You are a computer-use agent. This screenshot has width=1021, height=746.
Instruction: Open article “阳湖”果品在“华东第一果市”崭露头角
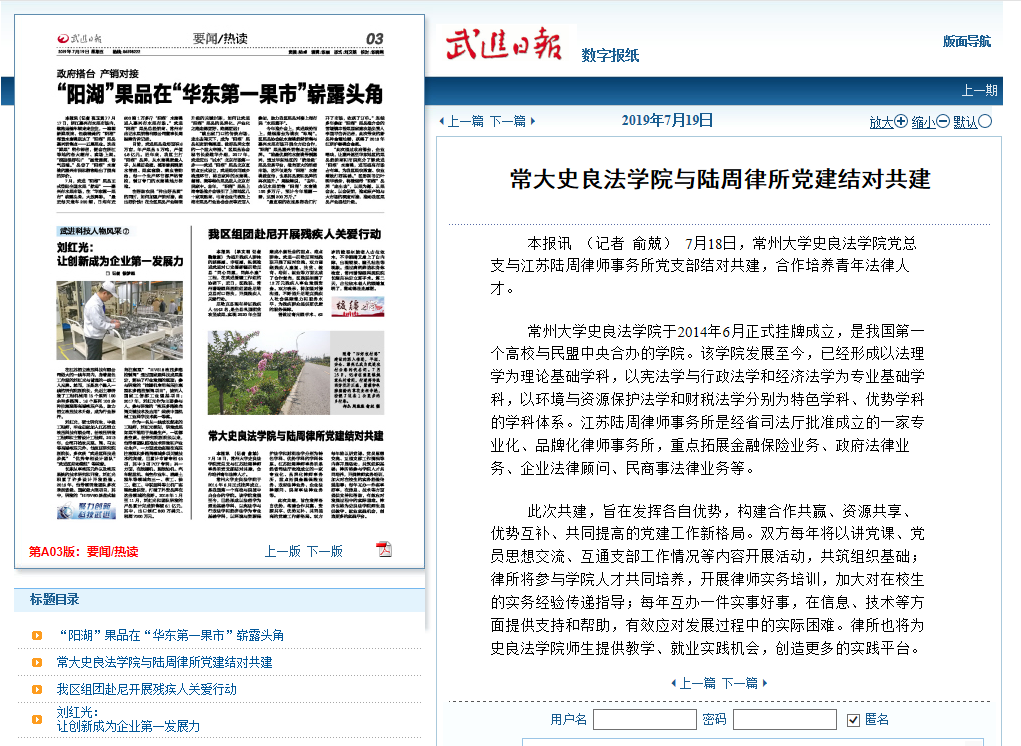click(x=171, y=635)
